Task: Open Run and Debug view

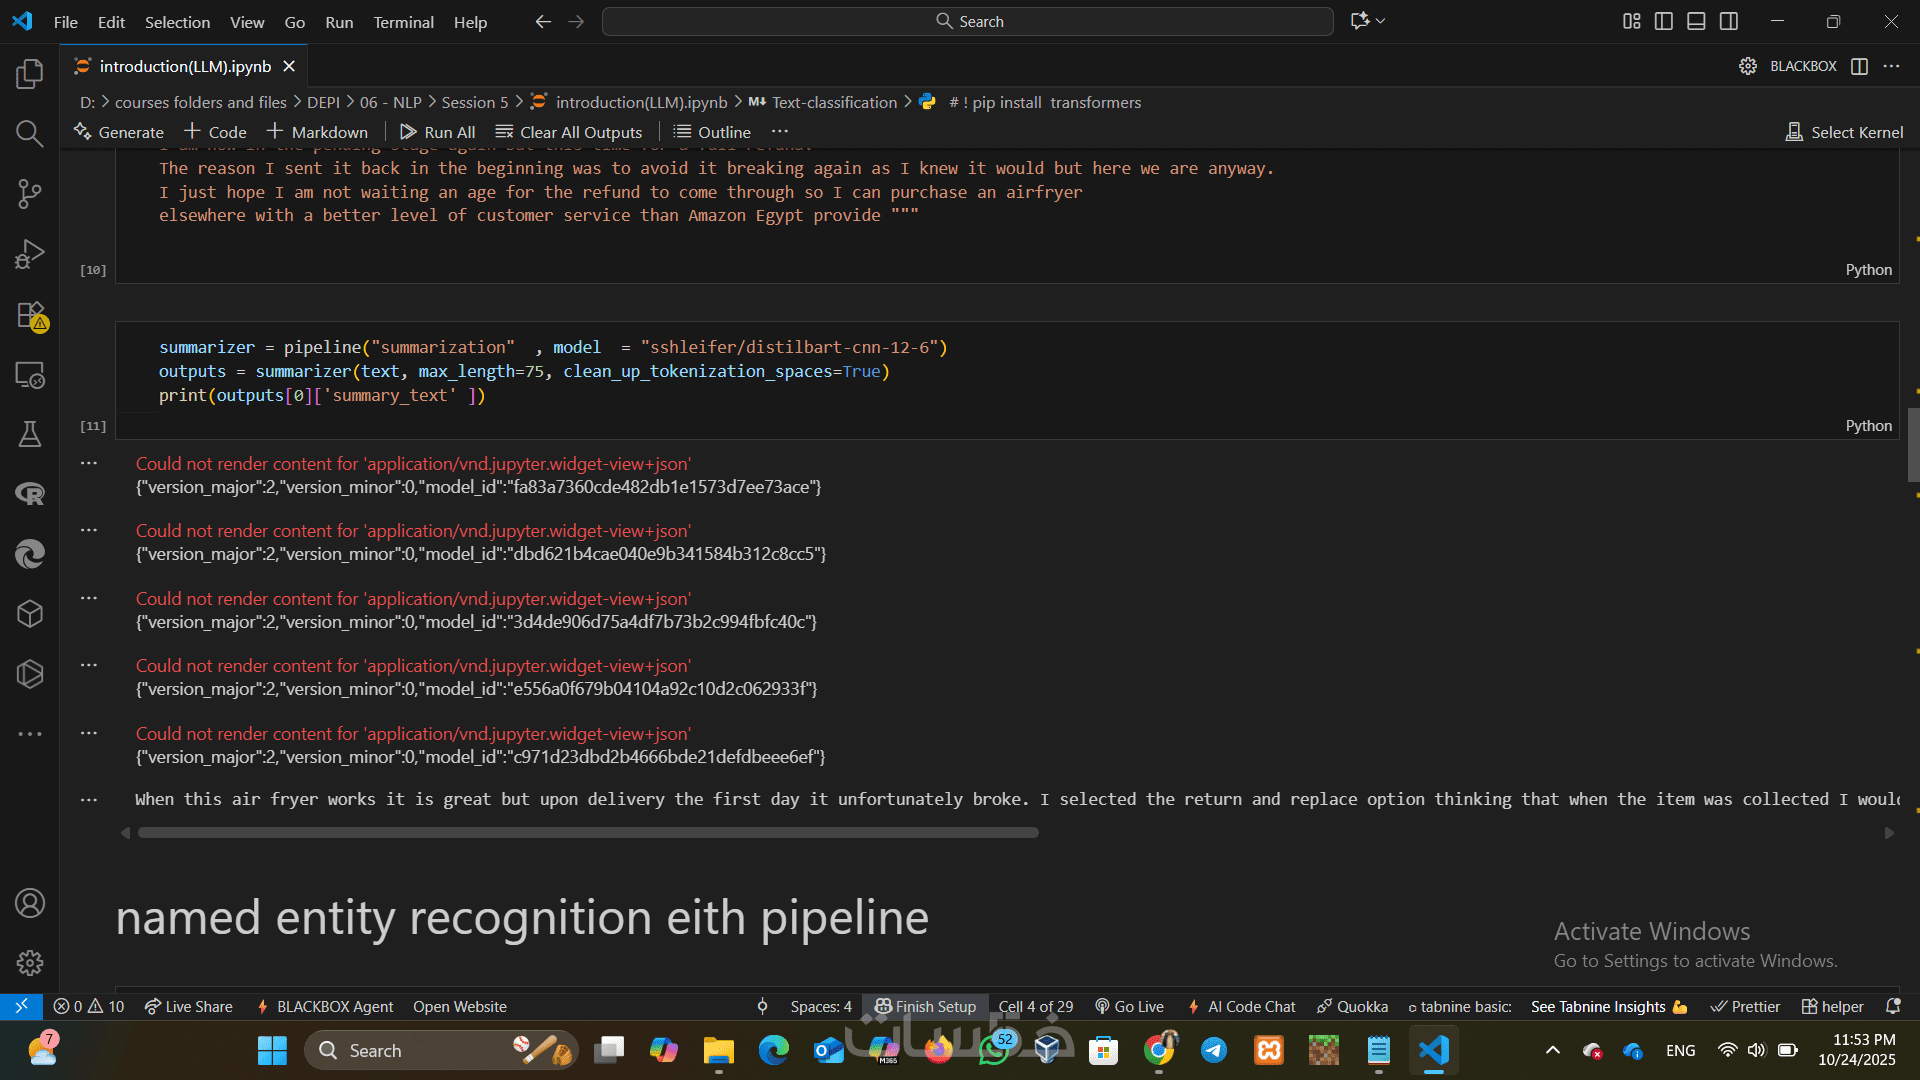Action: pos(30,254)
